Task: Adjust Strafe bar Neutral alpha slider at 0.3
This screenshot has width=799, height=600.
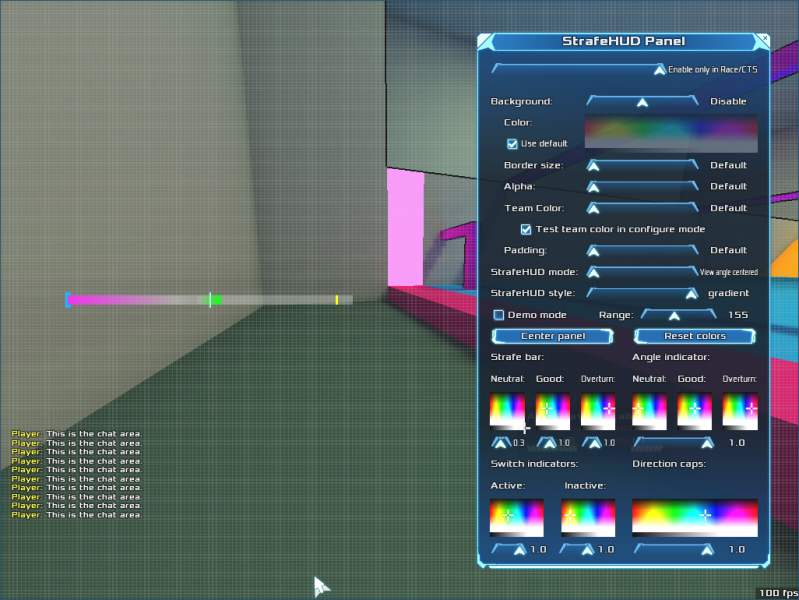Action: tap(501, 442)
